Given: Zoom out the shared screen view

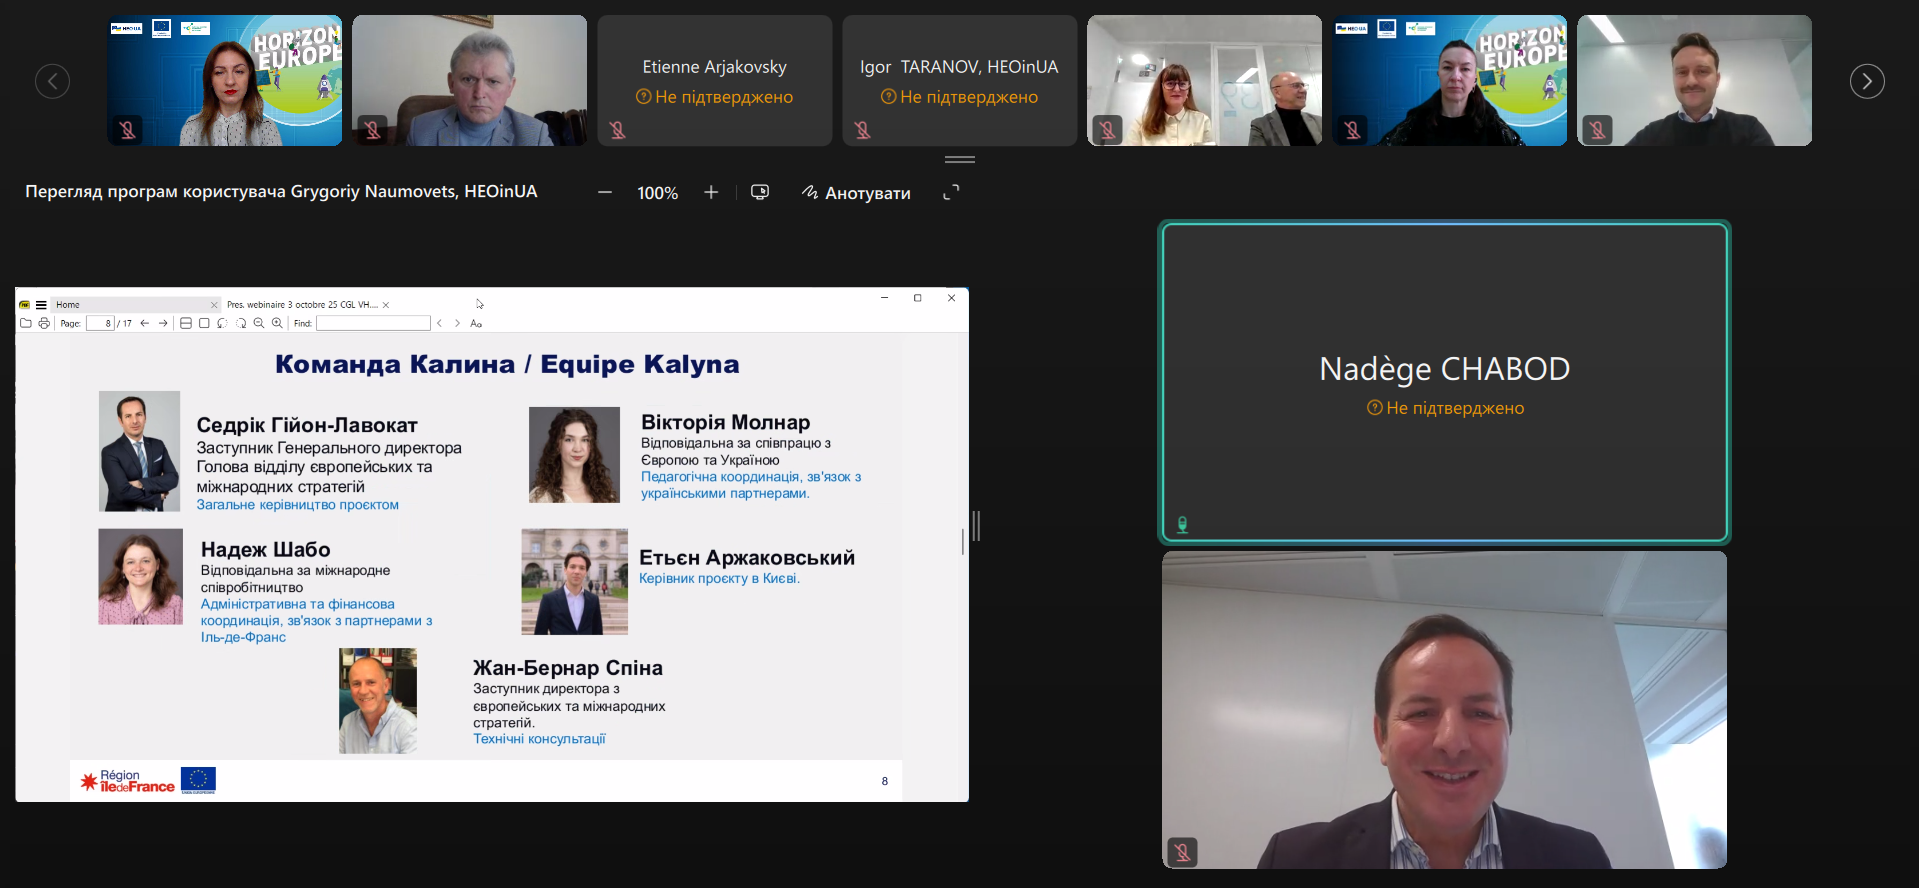Looking at the screenshot, I should pos(605,192).
